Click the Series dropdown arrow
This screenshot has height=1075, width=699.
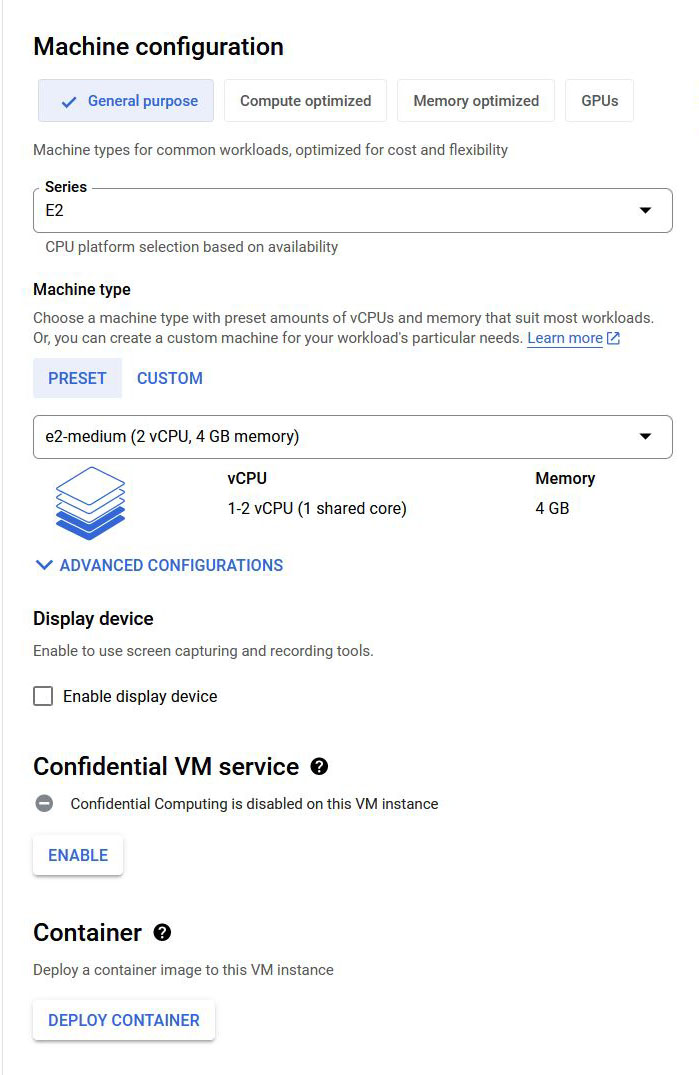coord(645,210)
